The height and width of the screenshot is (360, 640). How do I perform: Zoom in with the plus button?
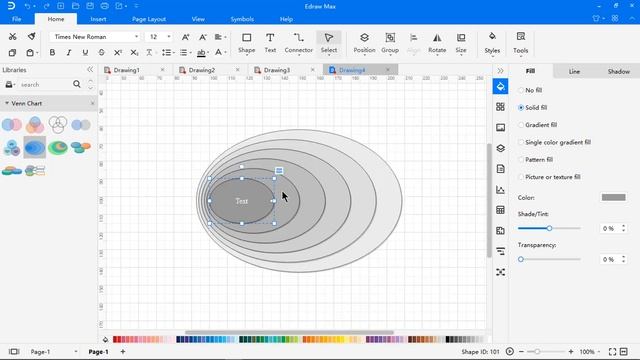(x=571, y=351)
